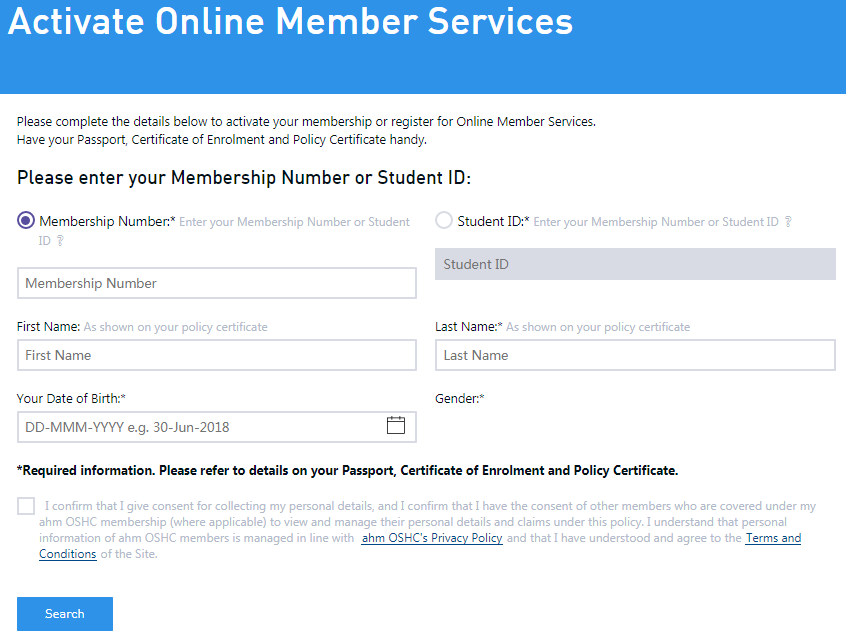Click help icon beside Membership Number hint

60,241
